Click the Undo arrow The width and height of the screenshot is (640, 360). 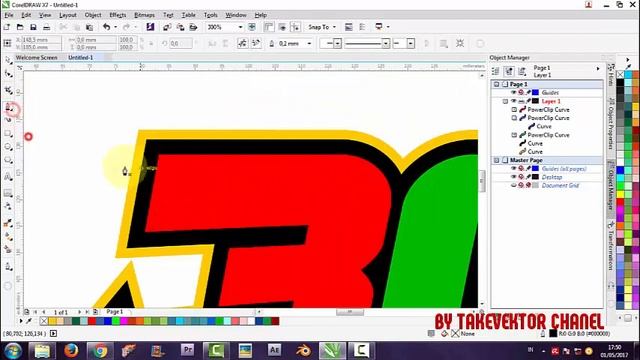[x=106, y=27]
